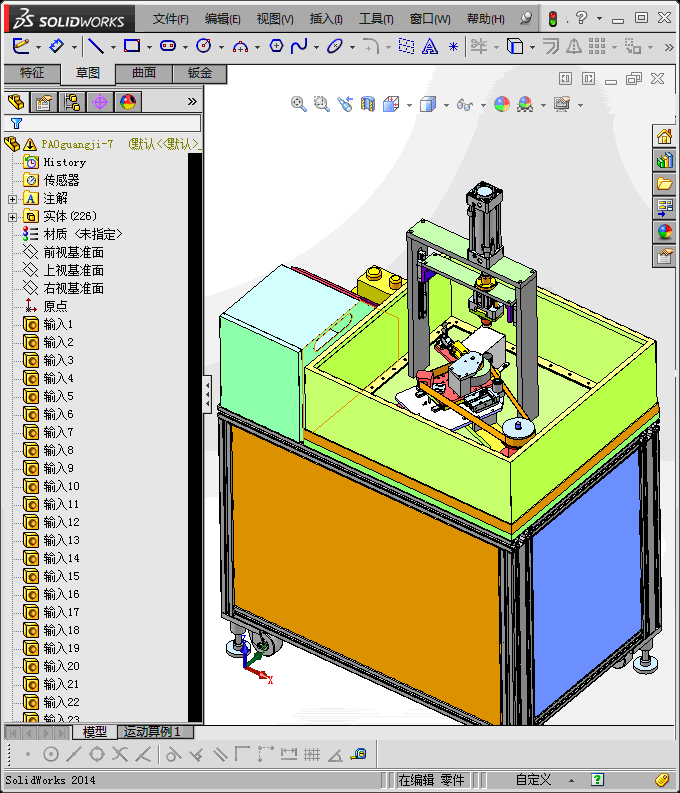
Task: Open the 工具(T) menu
Action: pyautogui.click(x=376, y=19)
